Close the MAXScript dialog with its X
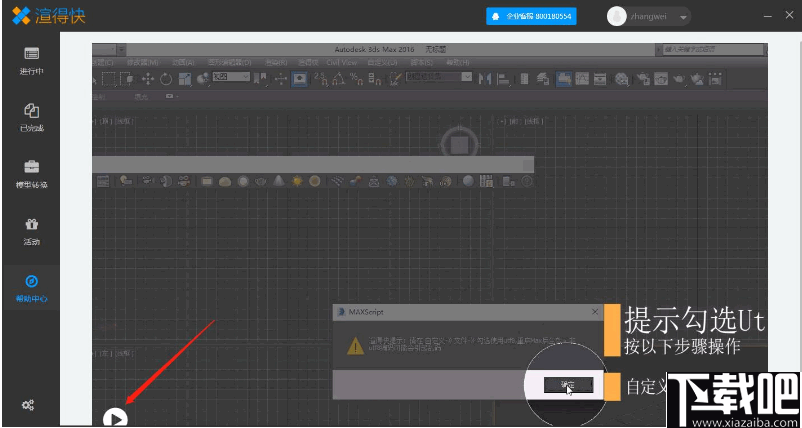 594,312
